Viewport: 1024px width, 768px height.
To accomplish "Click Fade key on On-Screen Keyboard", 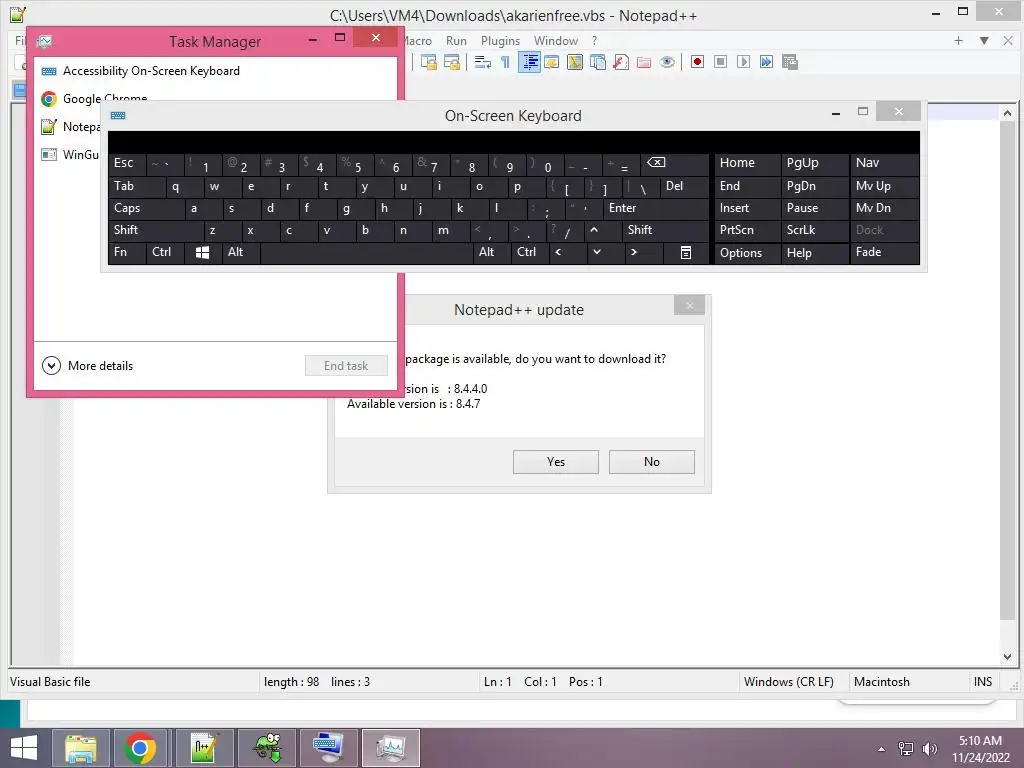I will point(884,252).
